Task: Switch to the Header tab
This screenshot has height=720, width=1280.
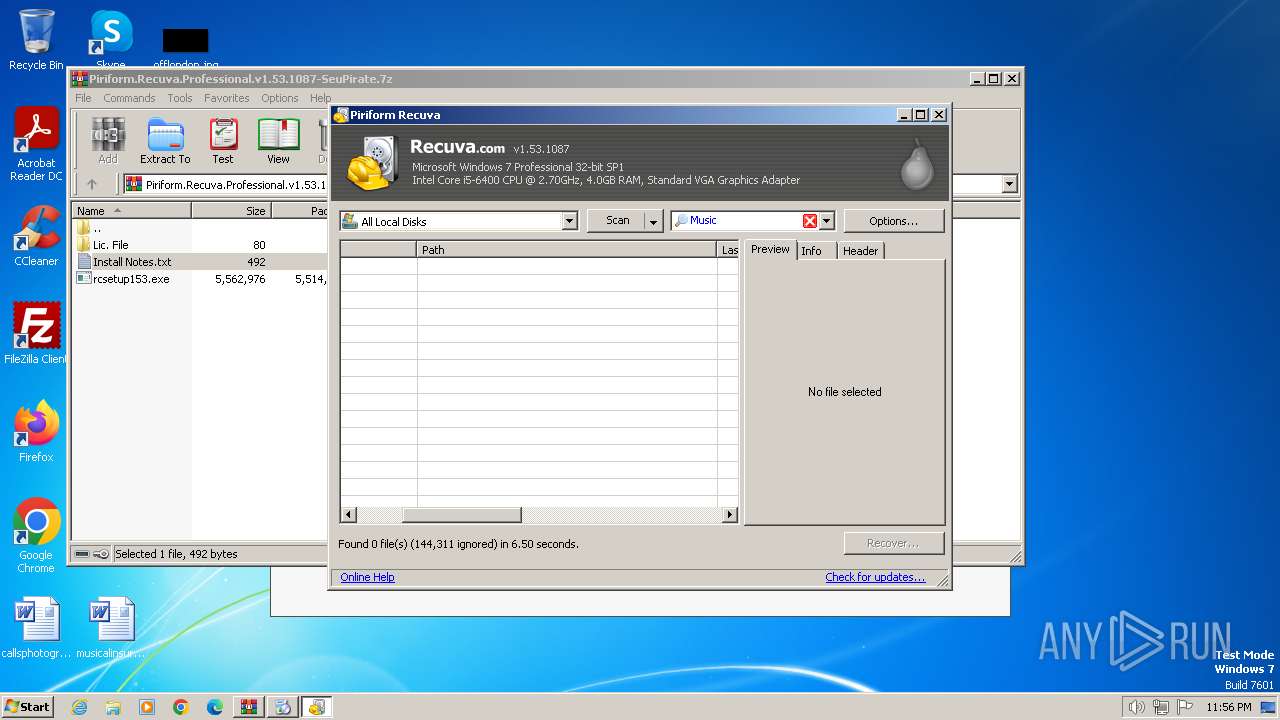Action: click(x=860, y=251)
